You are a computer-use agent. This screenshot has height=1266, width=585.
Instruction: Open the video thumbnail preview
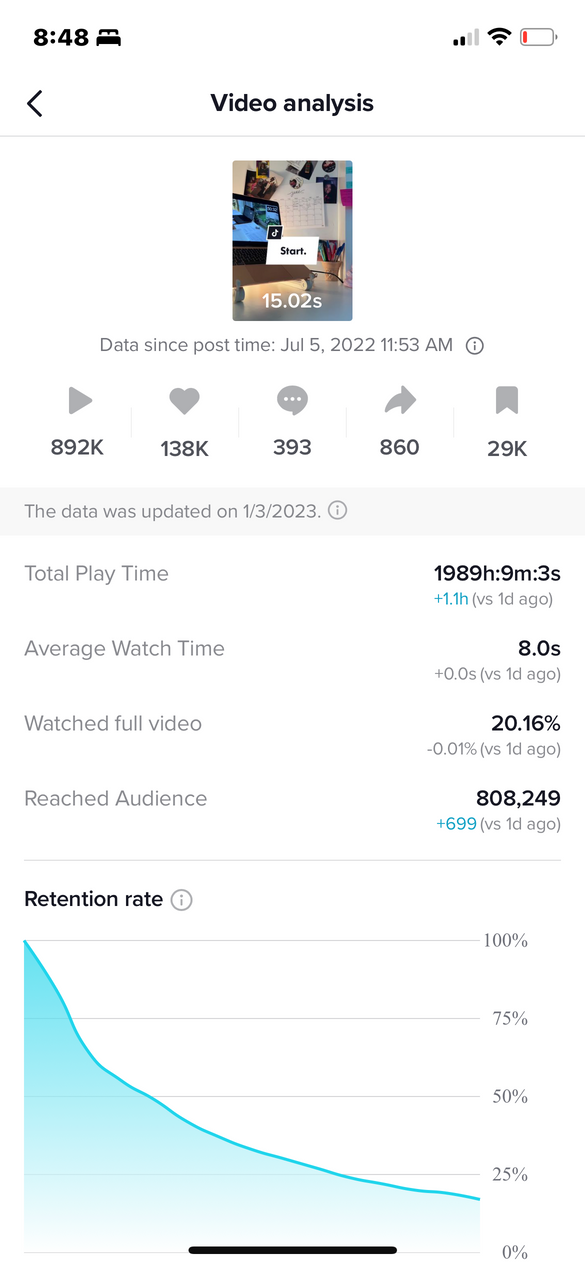[292, 241]
